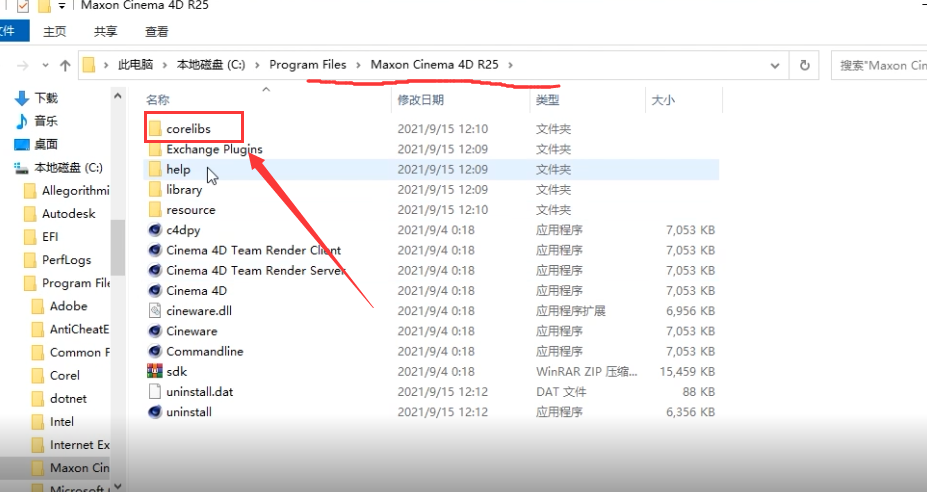927x492 pixels.
Task: Select EFI folder in the tree
Action: [41, 237]
